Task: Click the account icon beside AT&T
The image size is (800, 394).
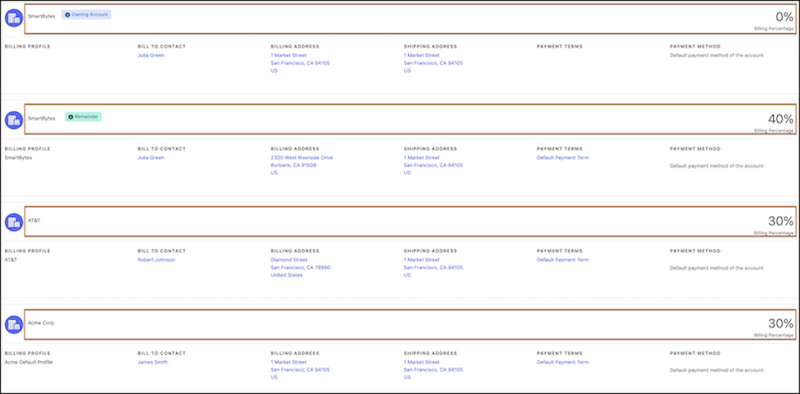Action: tap(14, 223)
